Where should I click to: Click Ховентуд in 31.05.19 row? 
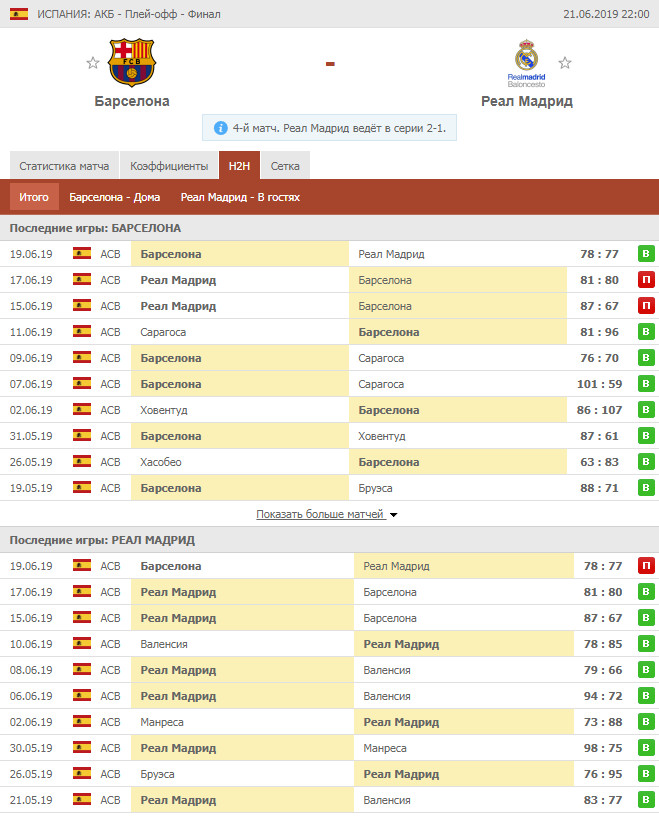pyautogui.click(x=382, y=436)
